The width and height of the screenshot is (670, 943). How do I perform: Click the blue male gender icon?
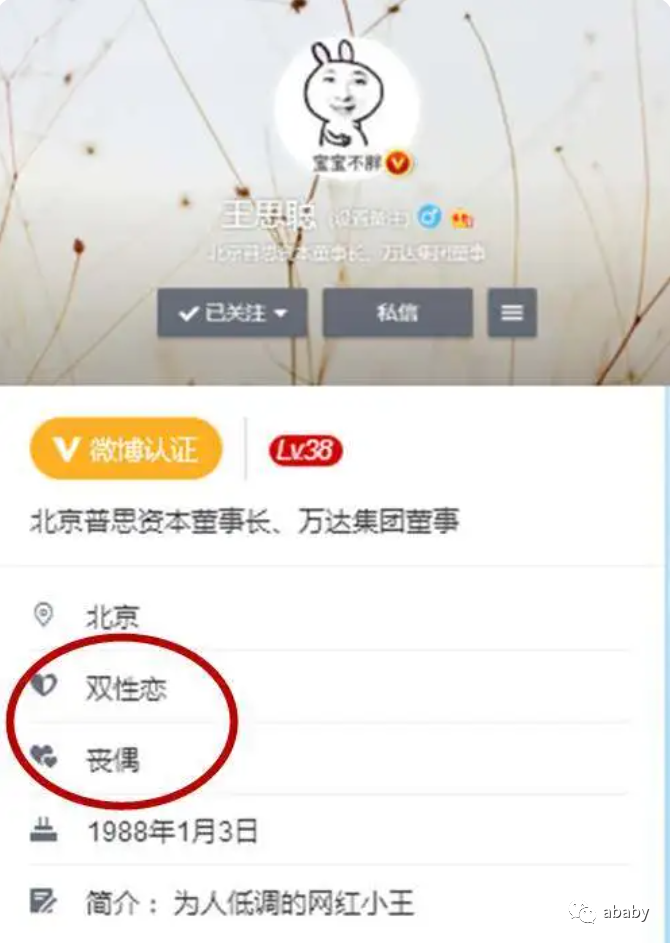click(429, 216)
